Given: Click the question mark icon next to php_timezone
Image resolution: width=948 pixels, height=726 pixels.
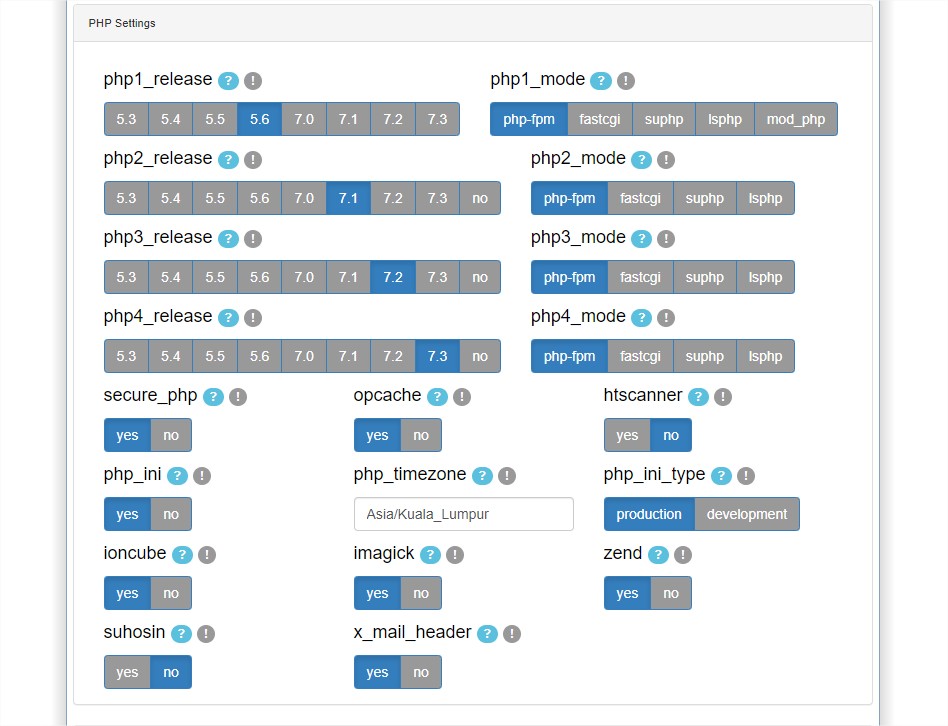Looking at the screenshot, I should point(482,476).
